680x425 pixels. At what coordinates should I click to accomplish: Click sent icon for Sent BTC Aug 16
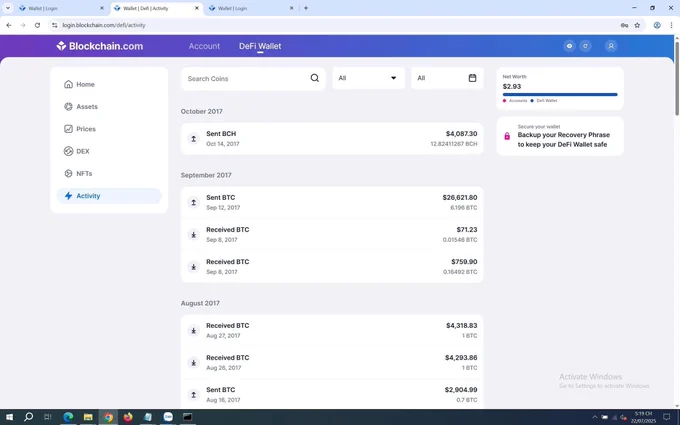pos(193,395)
